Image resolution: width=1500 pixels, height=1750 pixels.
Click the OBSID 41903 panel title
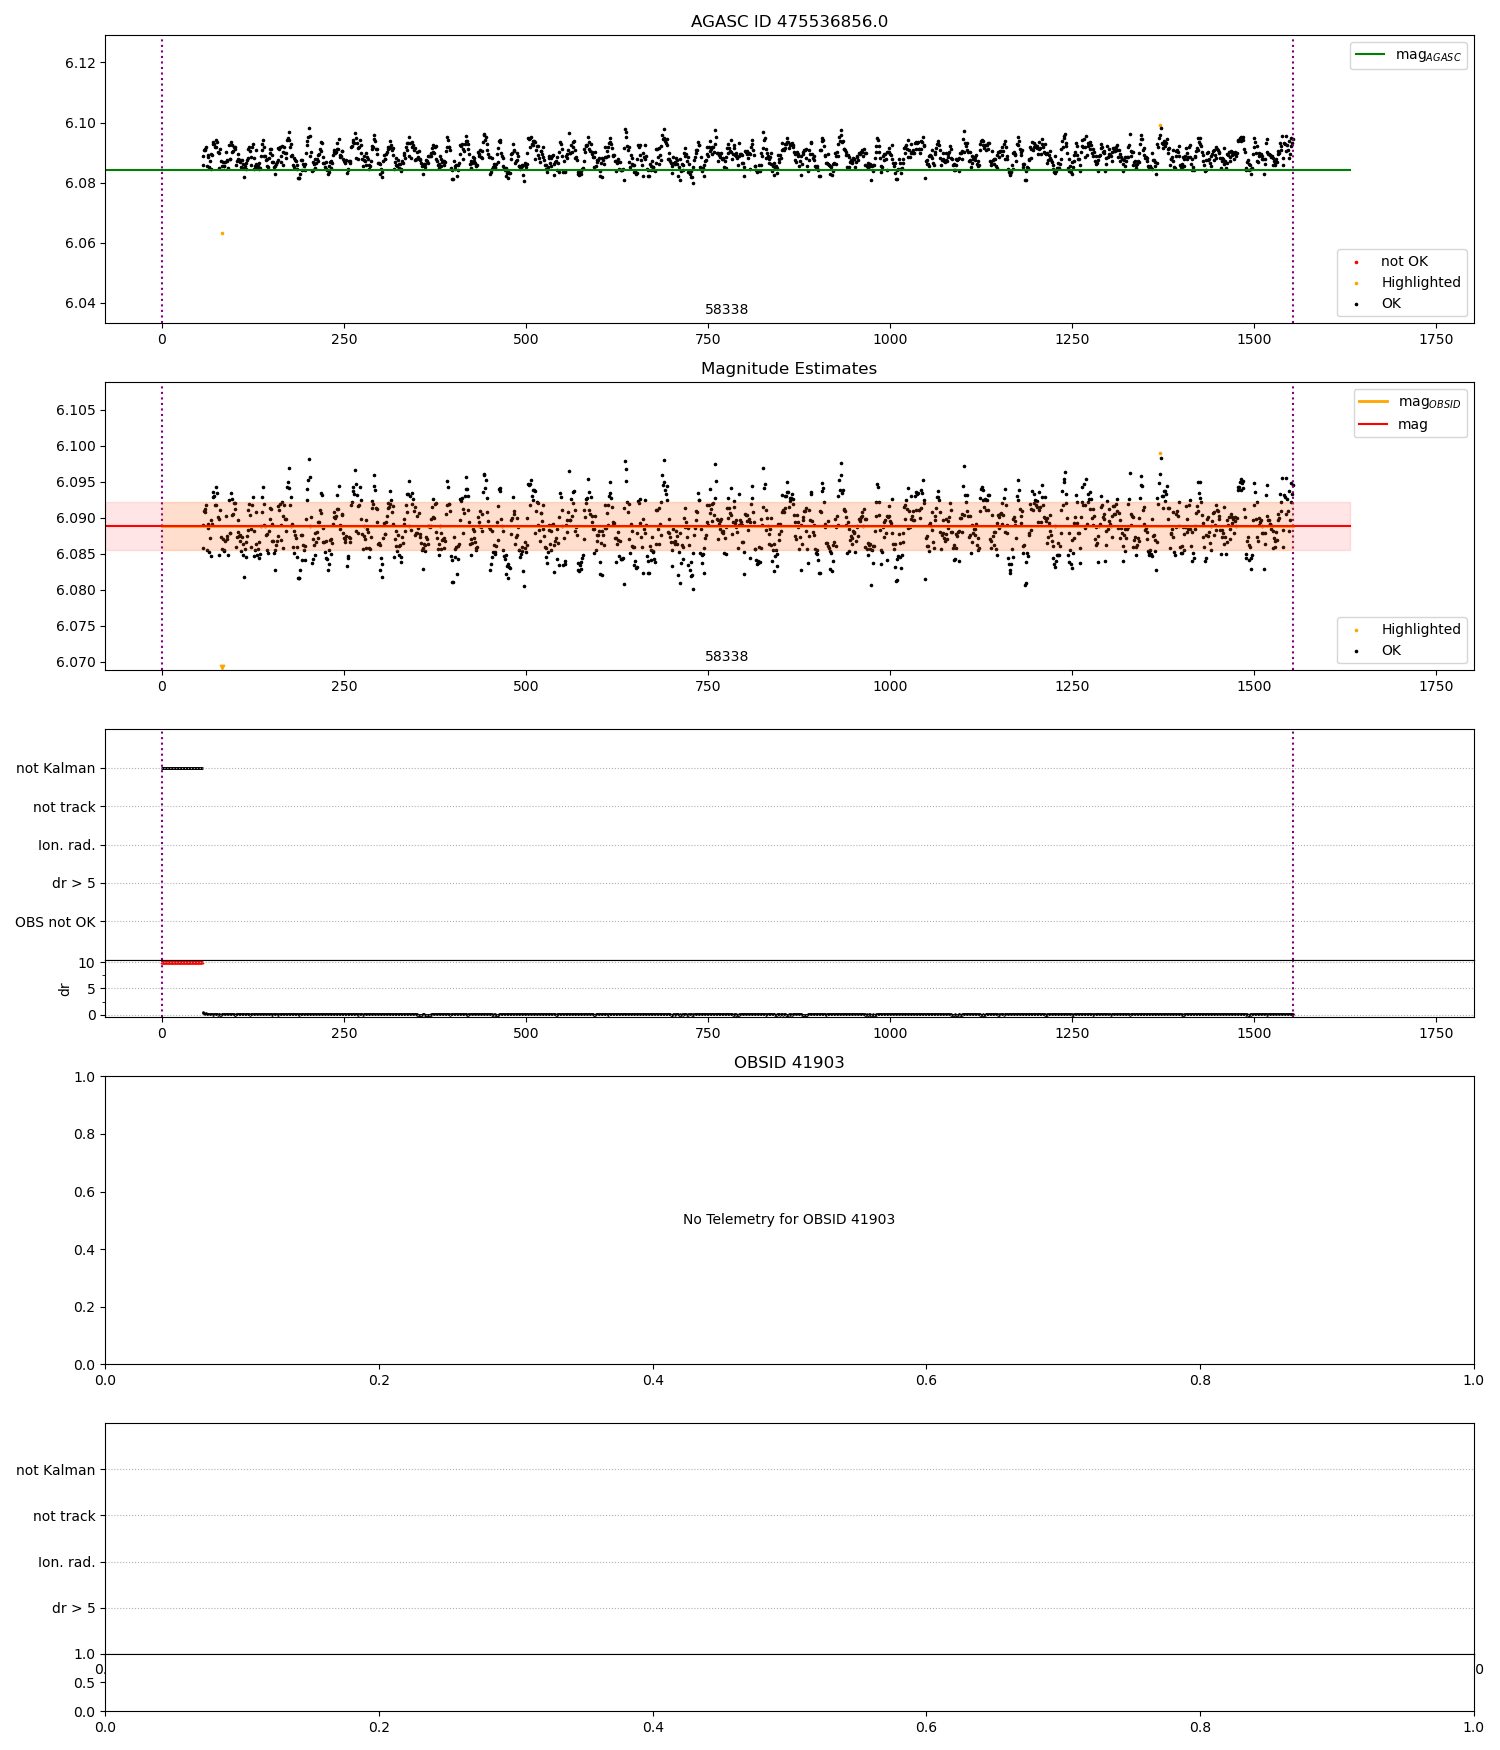click(789, 1063)
